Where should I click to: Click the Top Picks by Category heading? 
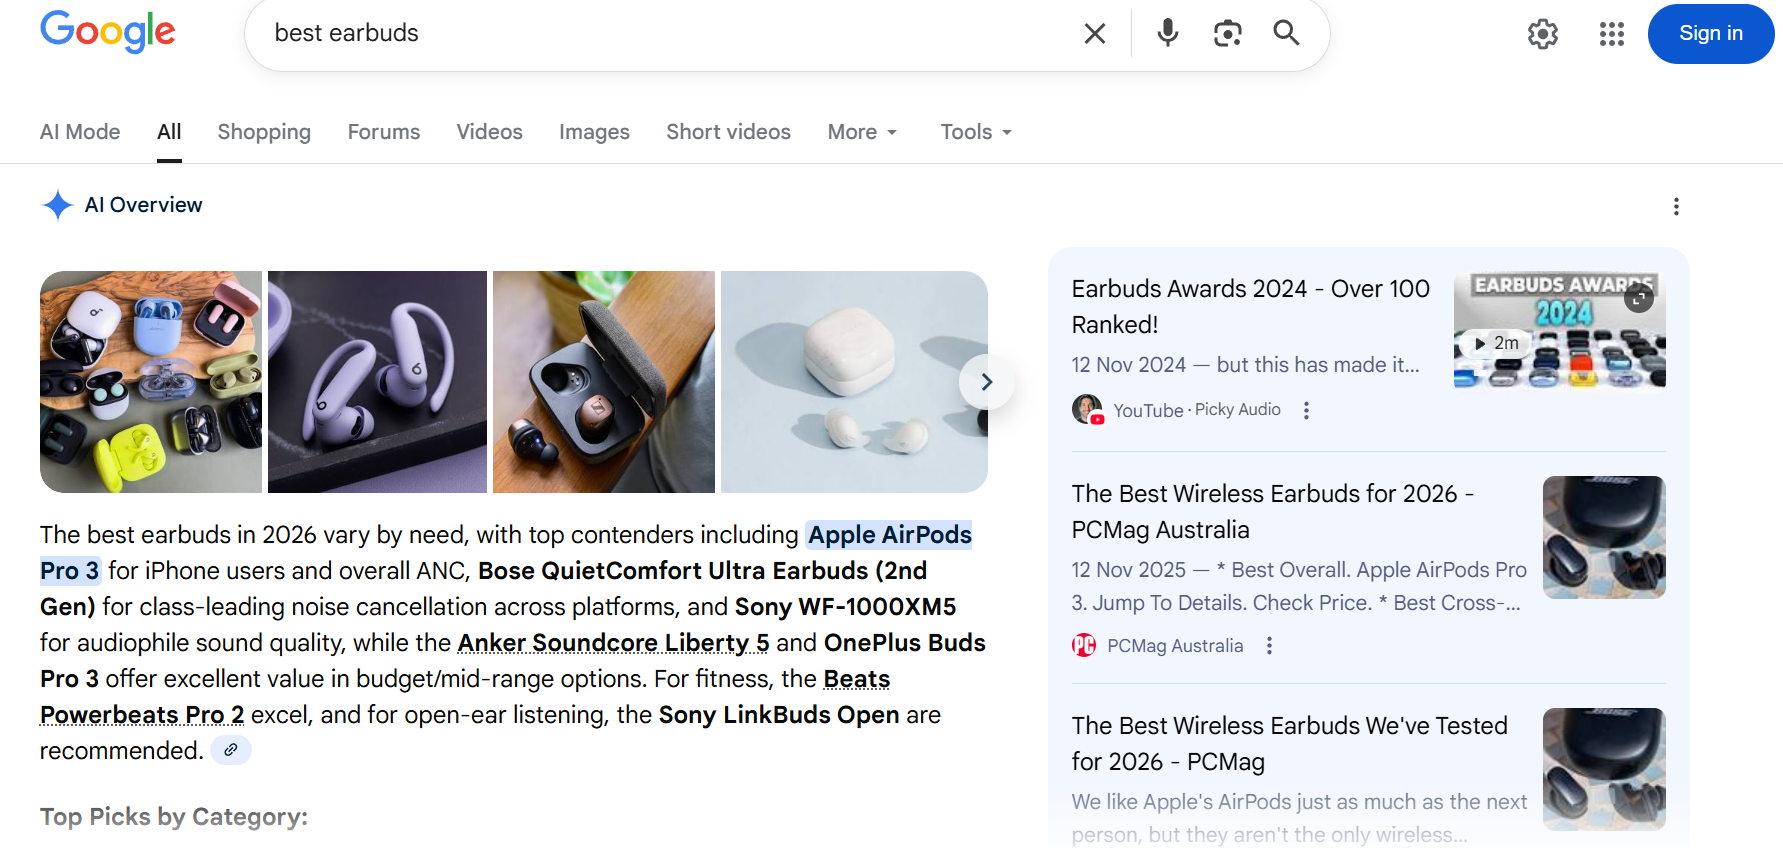pos(174,817)
